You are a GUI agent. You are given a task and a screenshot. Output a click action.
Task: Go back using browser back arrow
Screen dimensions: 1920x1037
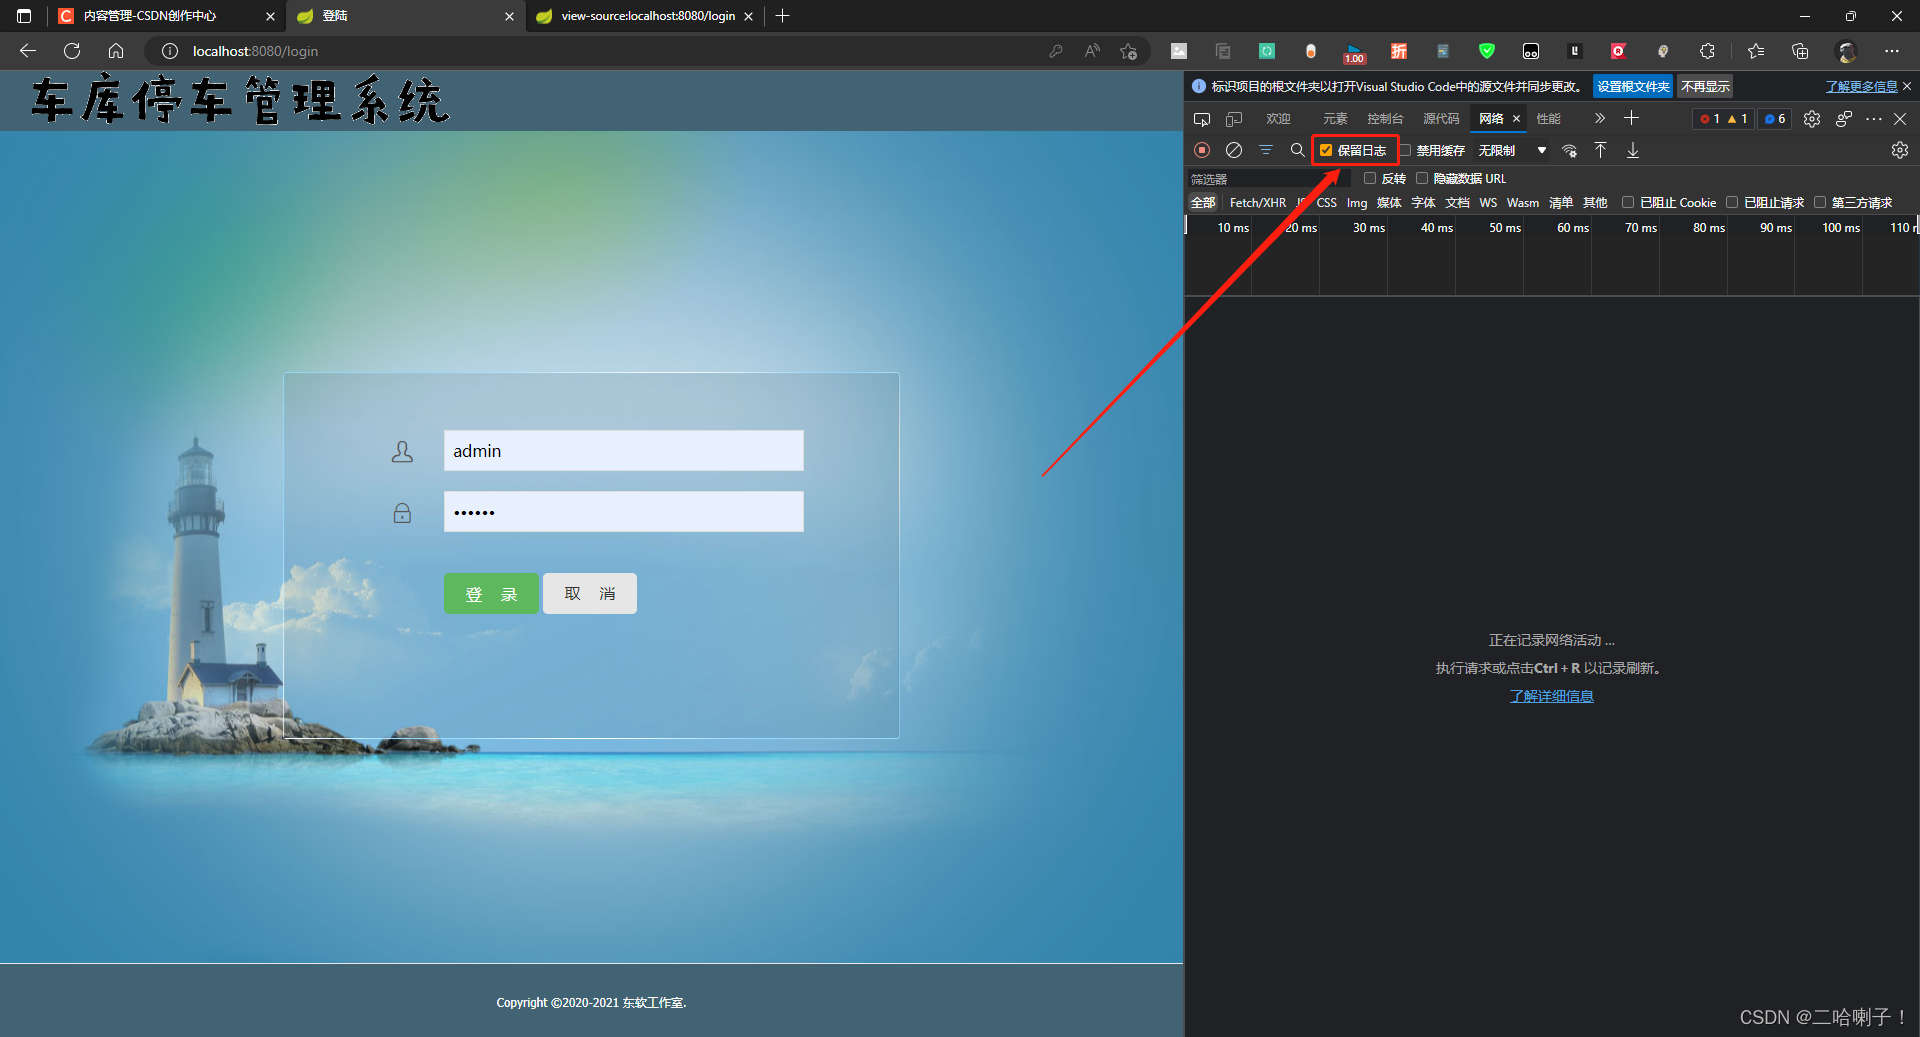tap(28, 51)
